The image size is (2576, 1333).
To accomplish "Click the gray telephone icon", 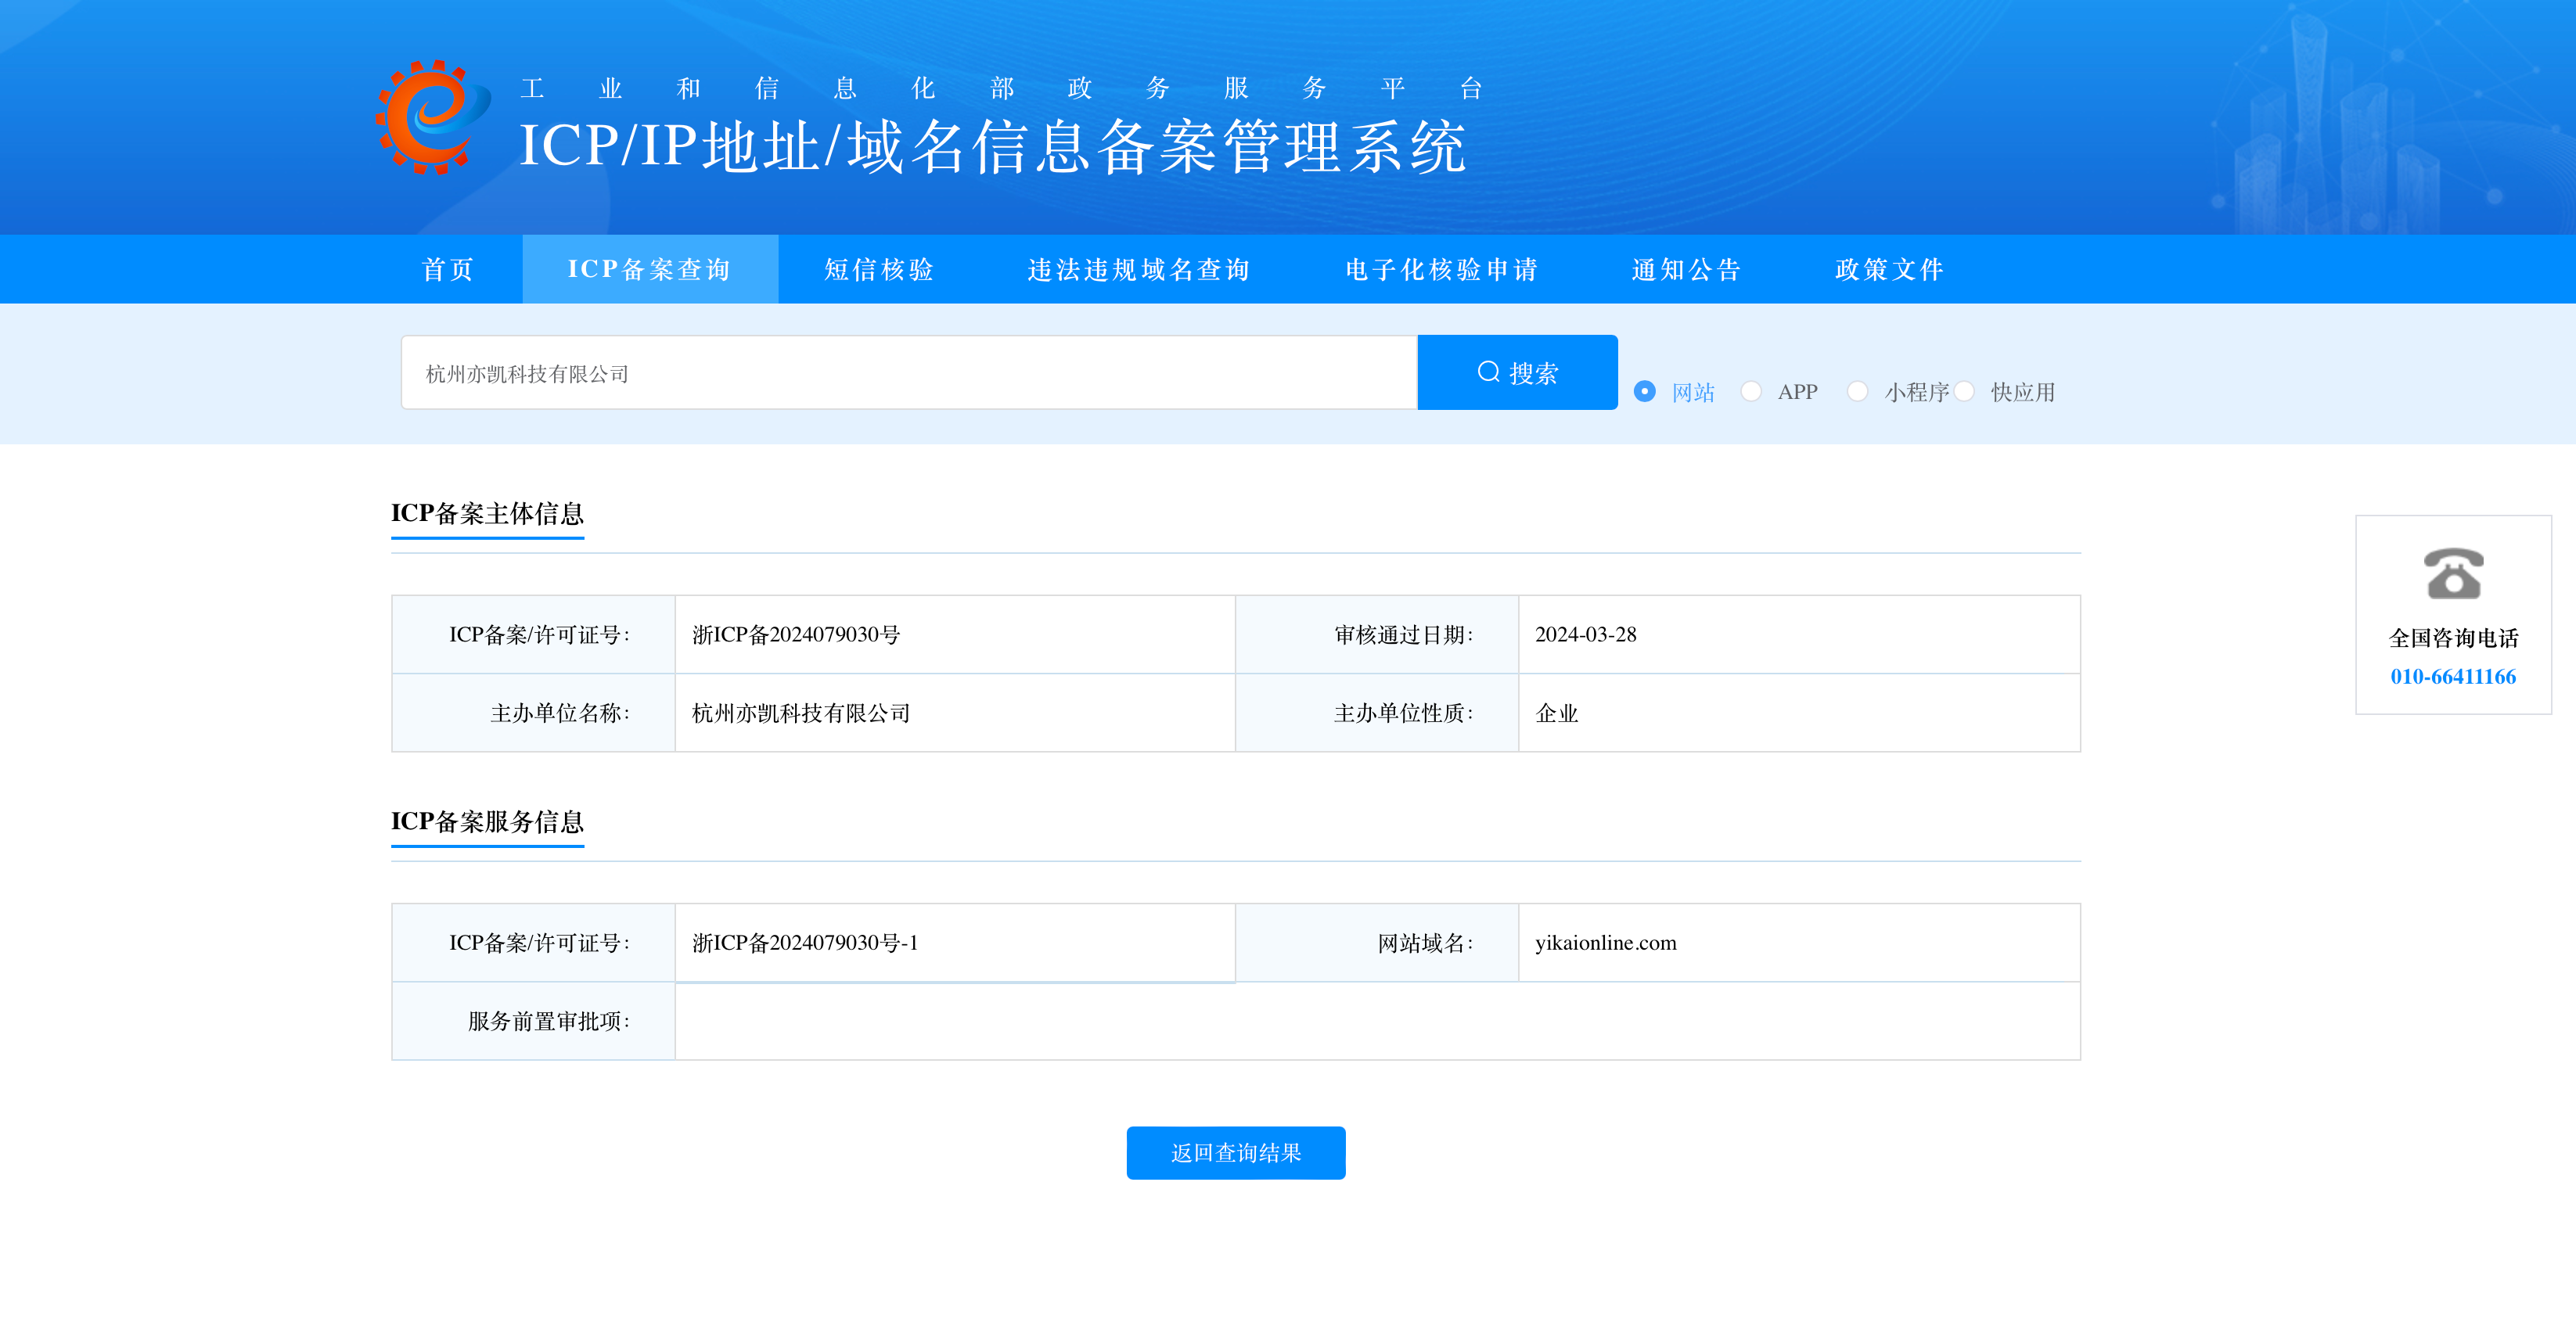I will (2452, 573).
